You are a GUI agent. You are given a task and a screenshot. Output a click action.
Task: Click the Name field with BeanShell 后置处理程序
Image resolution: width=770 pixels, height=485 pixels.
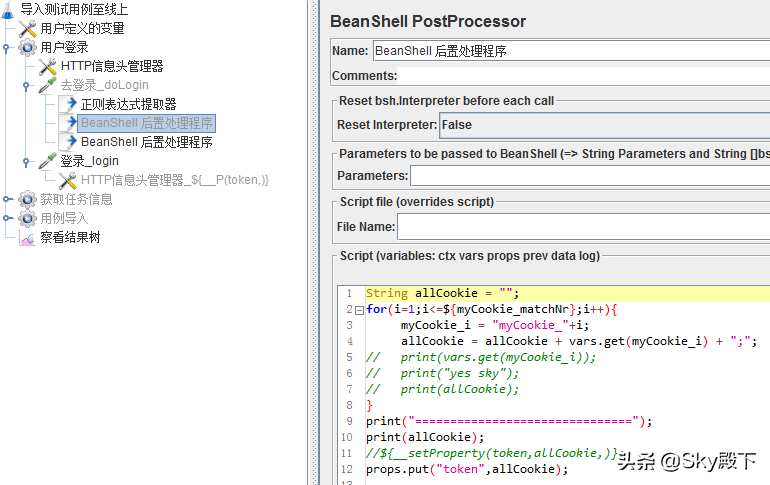(x=572, y=51)
